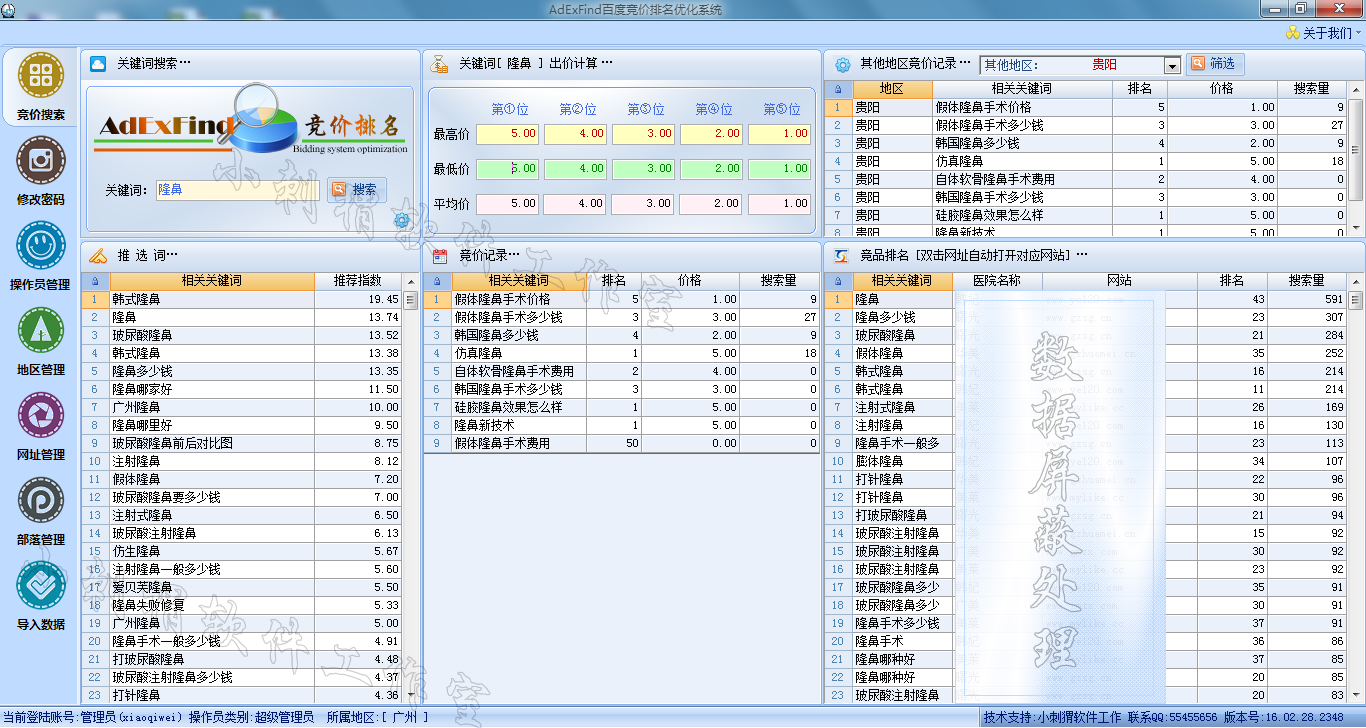Click the 搜索 keyword search button
1366x728 pixels.
[x=356, y=189]
